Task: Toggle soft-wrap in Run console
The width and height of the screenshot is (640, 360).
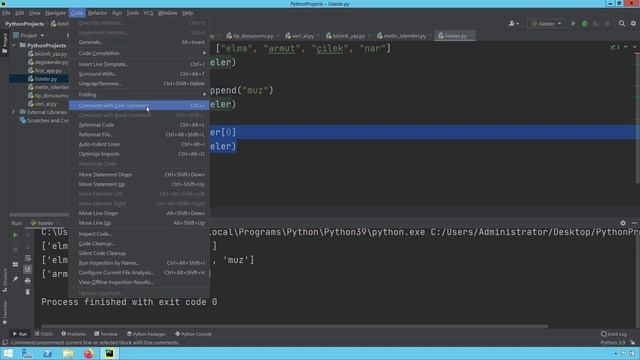Action: 28,258
